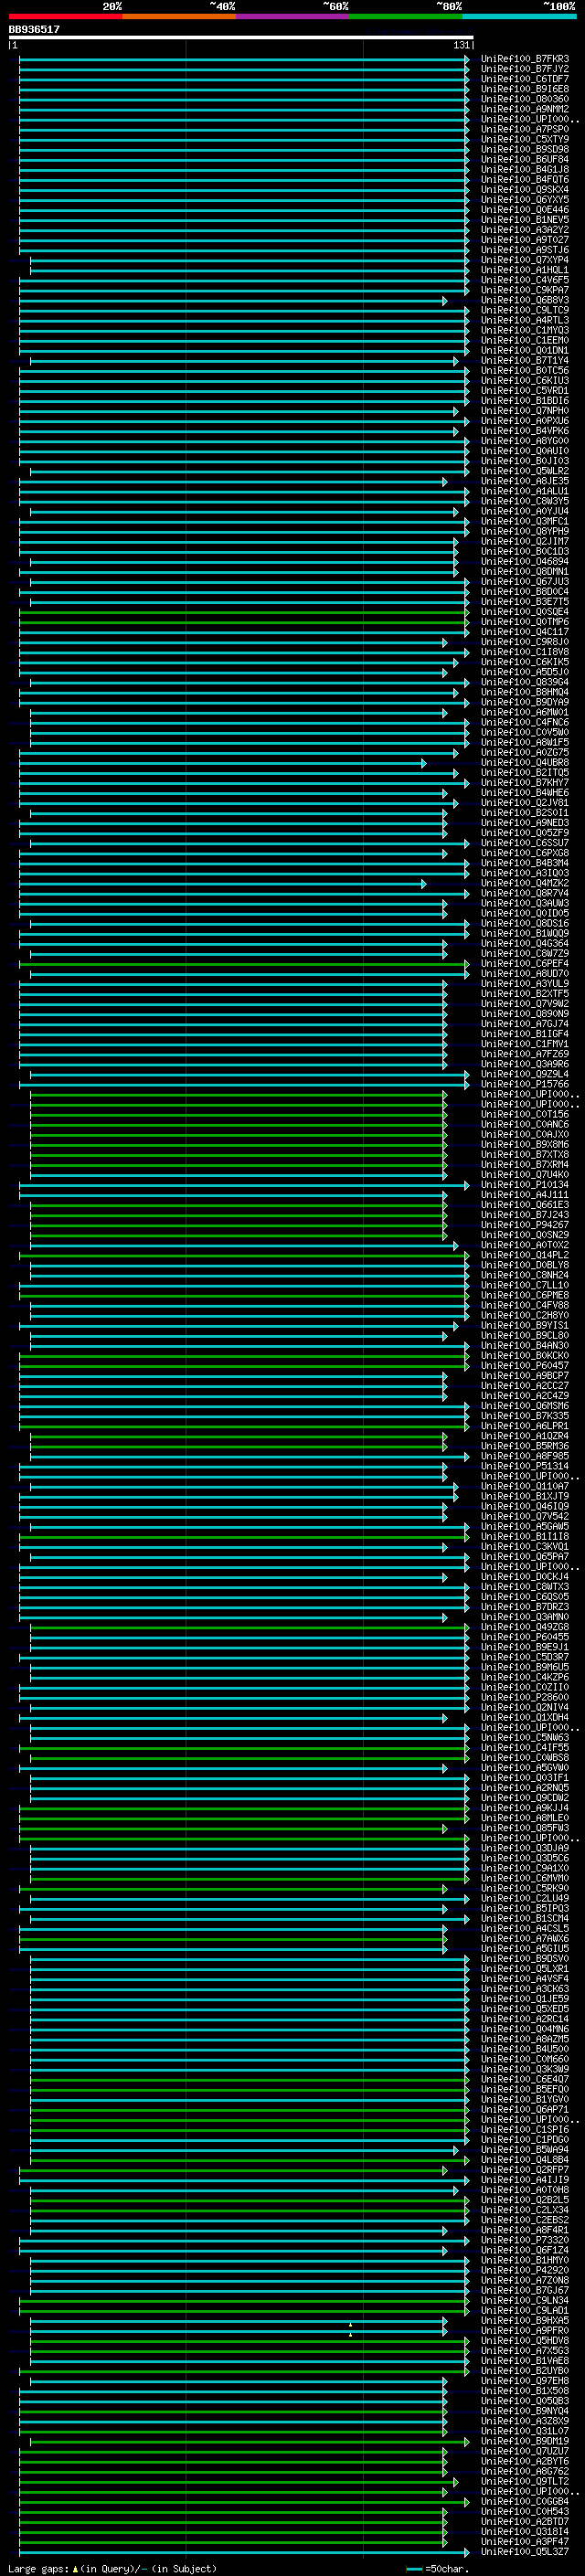Click the green ~80% identity color segment
Viewport: 585px width, 2576px height.
click(405, 16)
